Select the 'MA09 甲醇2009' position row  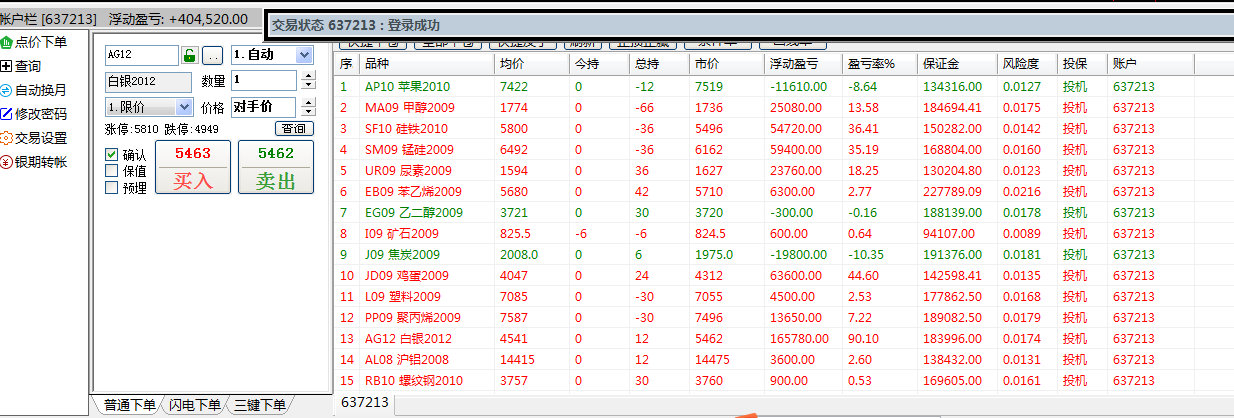coord(766,108)
